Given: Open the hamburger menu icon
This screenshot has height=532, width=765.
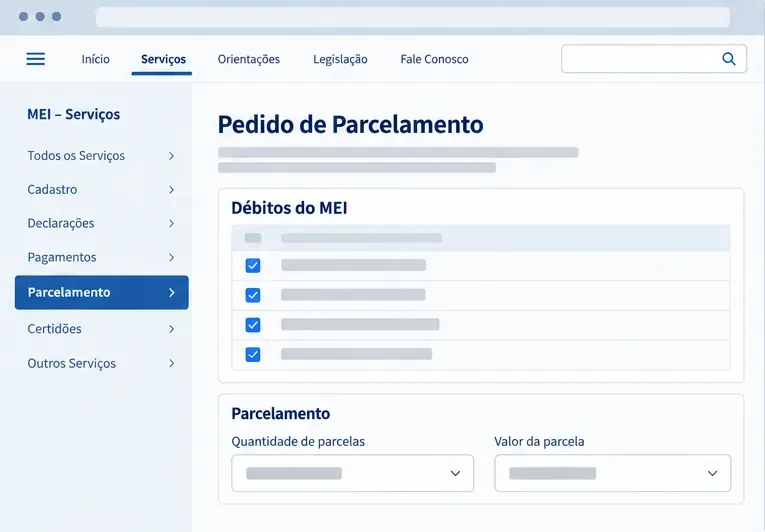Looking at the screenshot, I should pos(36,59).
